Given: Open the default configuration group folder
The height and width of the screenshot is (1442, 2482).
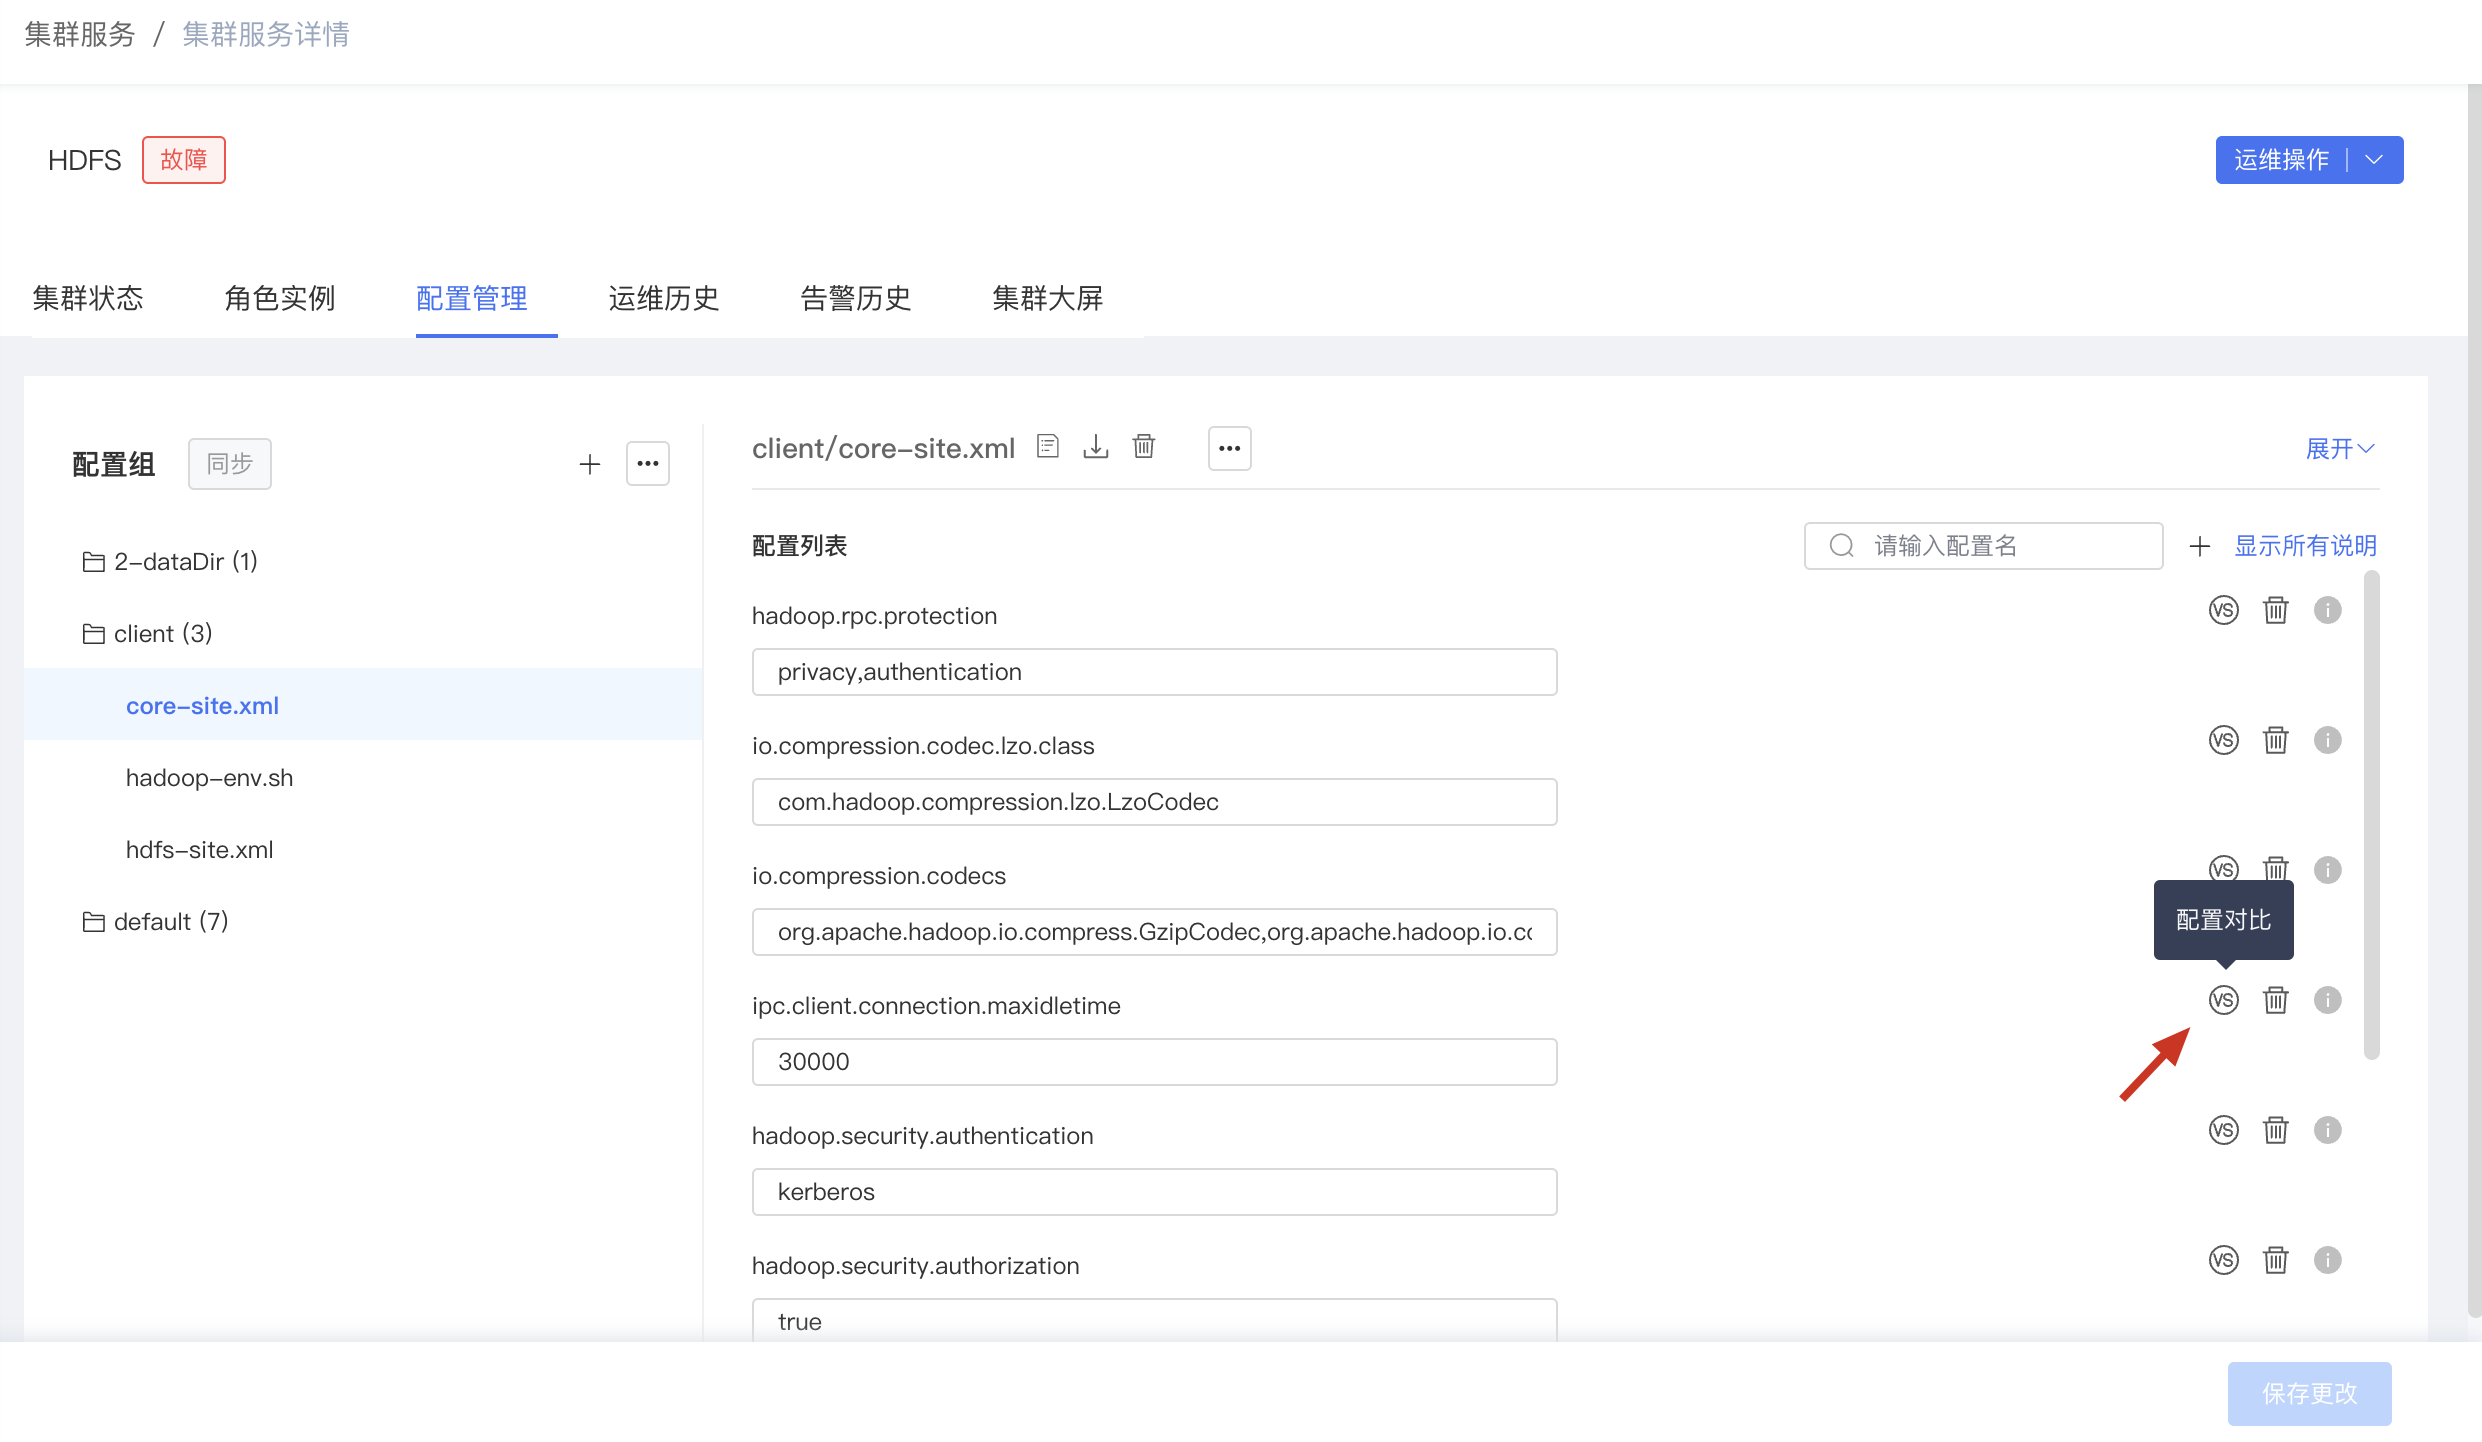Looking at the screenshot, I should point(171,921).
